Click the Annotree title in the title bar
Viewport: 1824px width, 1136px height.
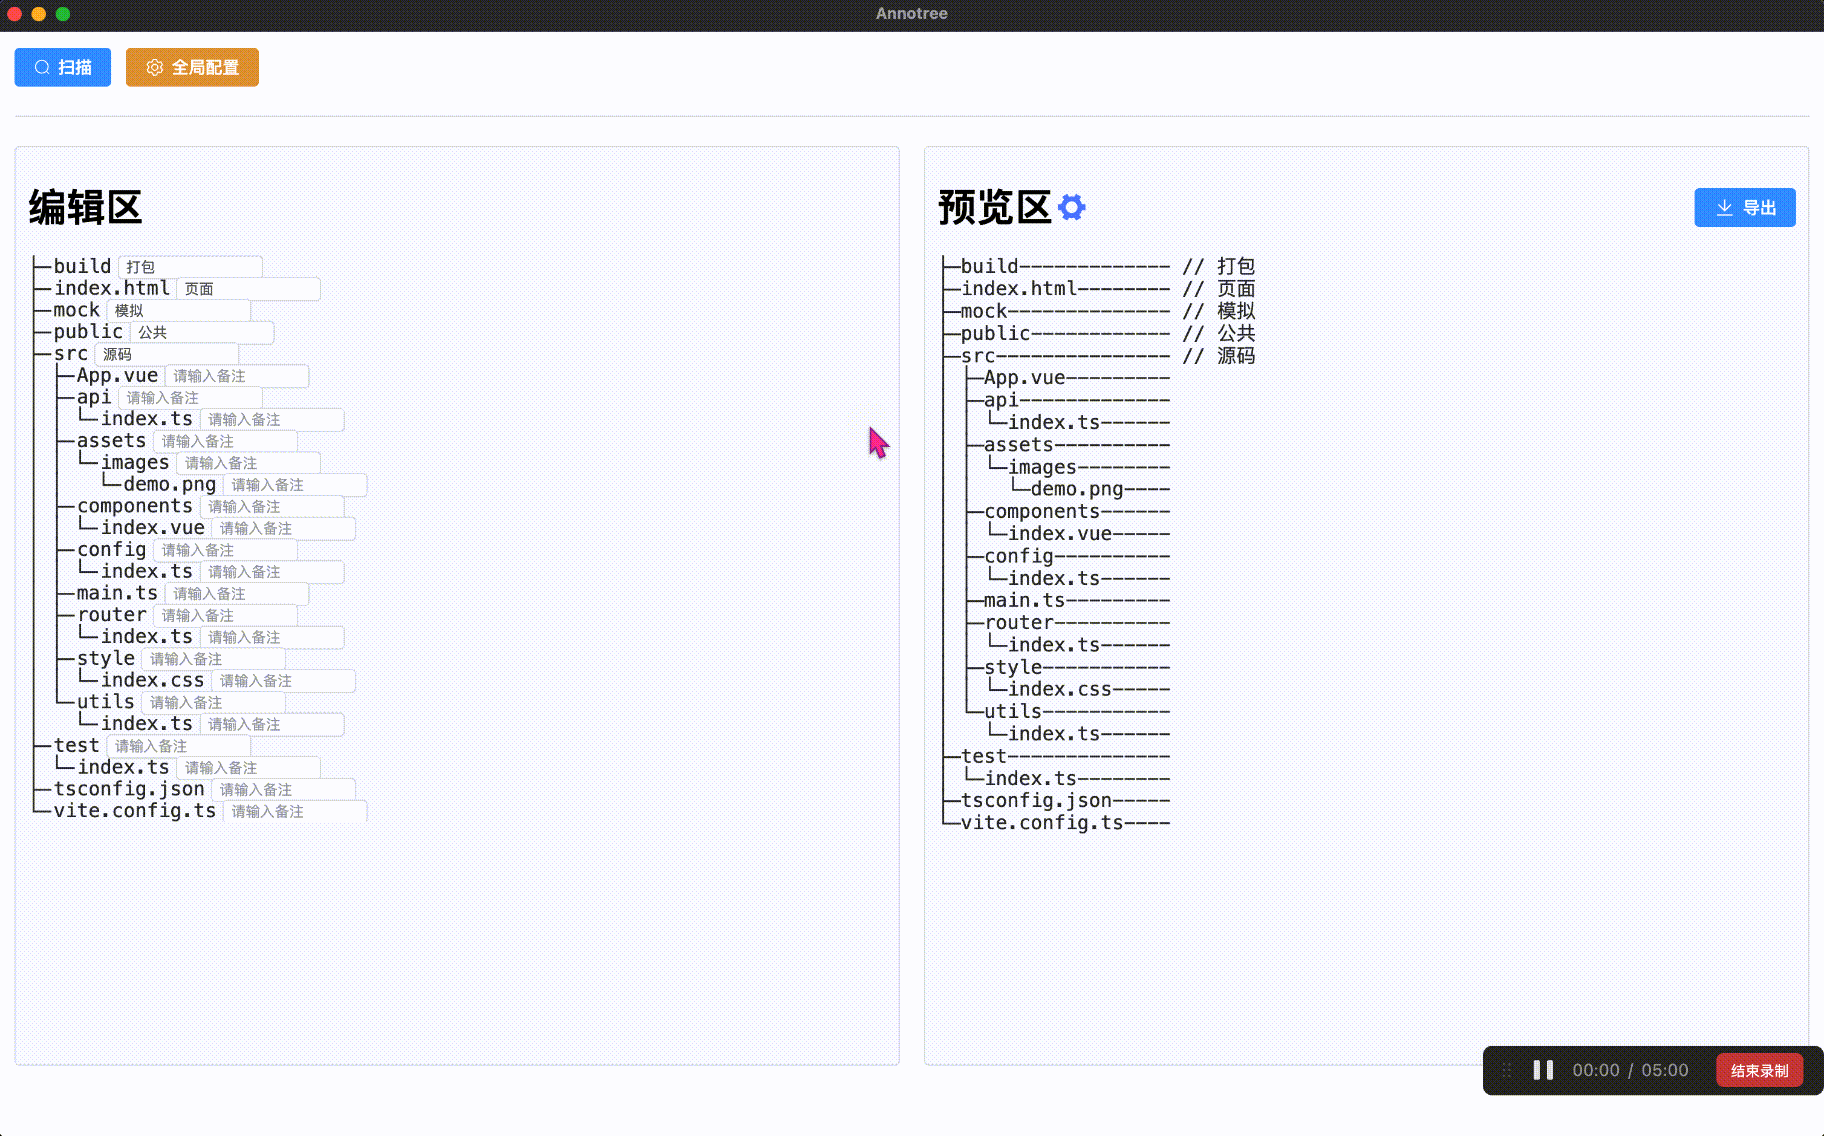911,14
